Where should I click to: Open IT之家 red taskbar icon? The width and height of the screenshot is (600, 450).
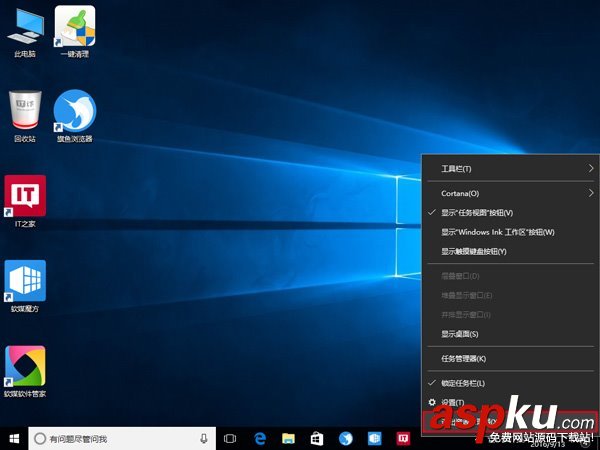tap(403, 439)
